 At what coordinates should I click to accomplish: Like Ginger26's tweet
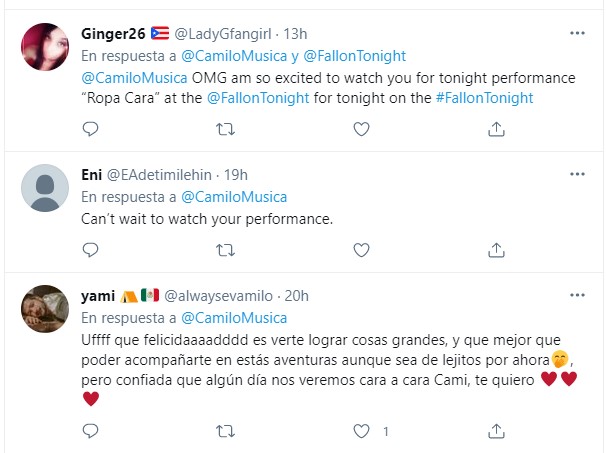pos(362,128)
